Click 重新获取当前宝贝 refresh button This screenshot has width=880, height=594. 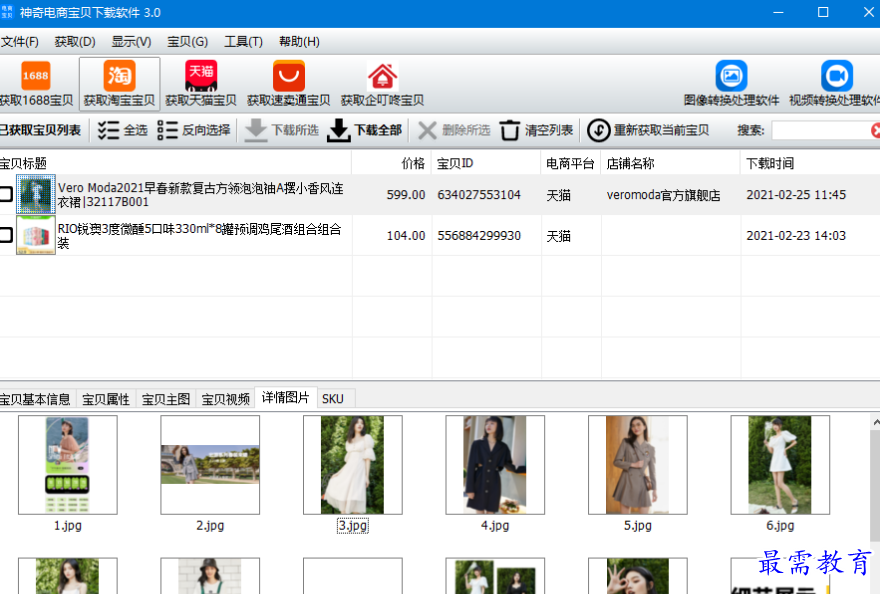648,130
